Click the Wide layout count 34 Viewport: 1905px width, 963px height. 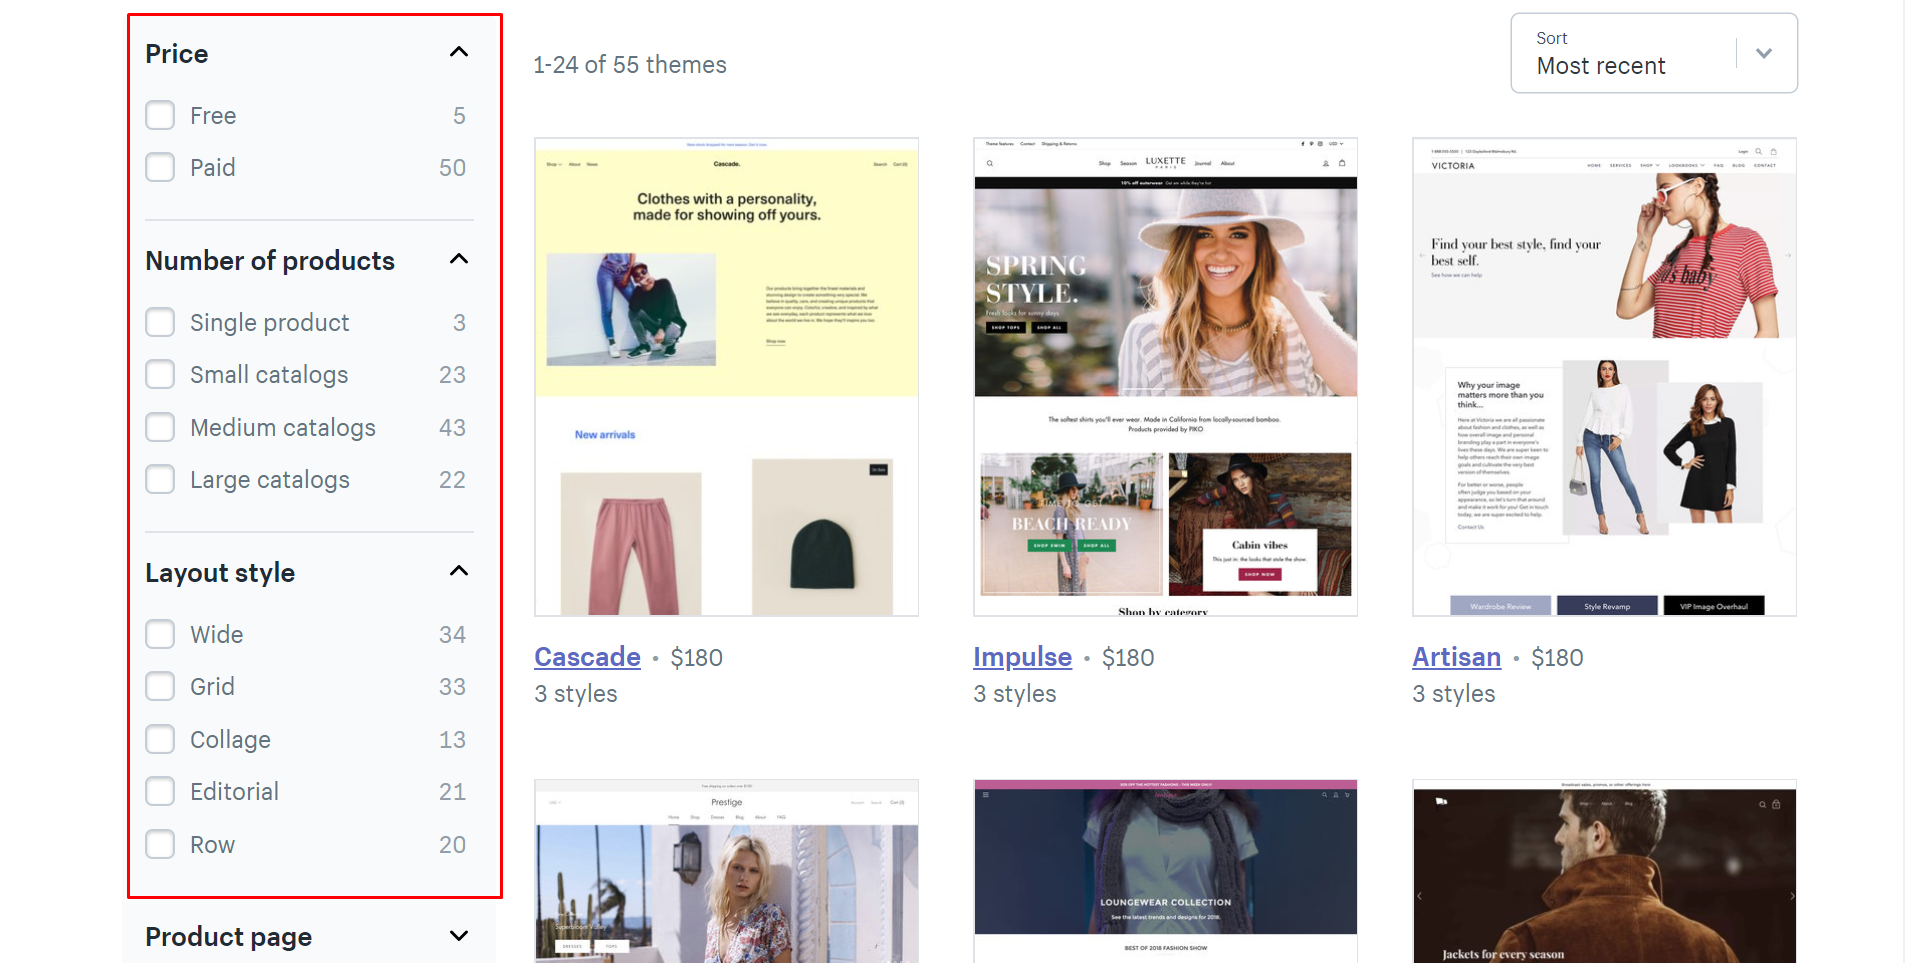click(x=452, y=635)
